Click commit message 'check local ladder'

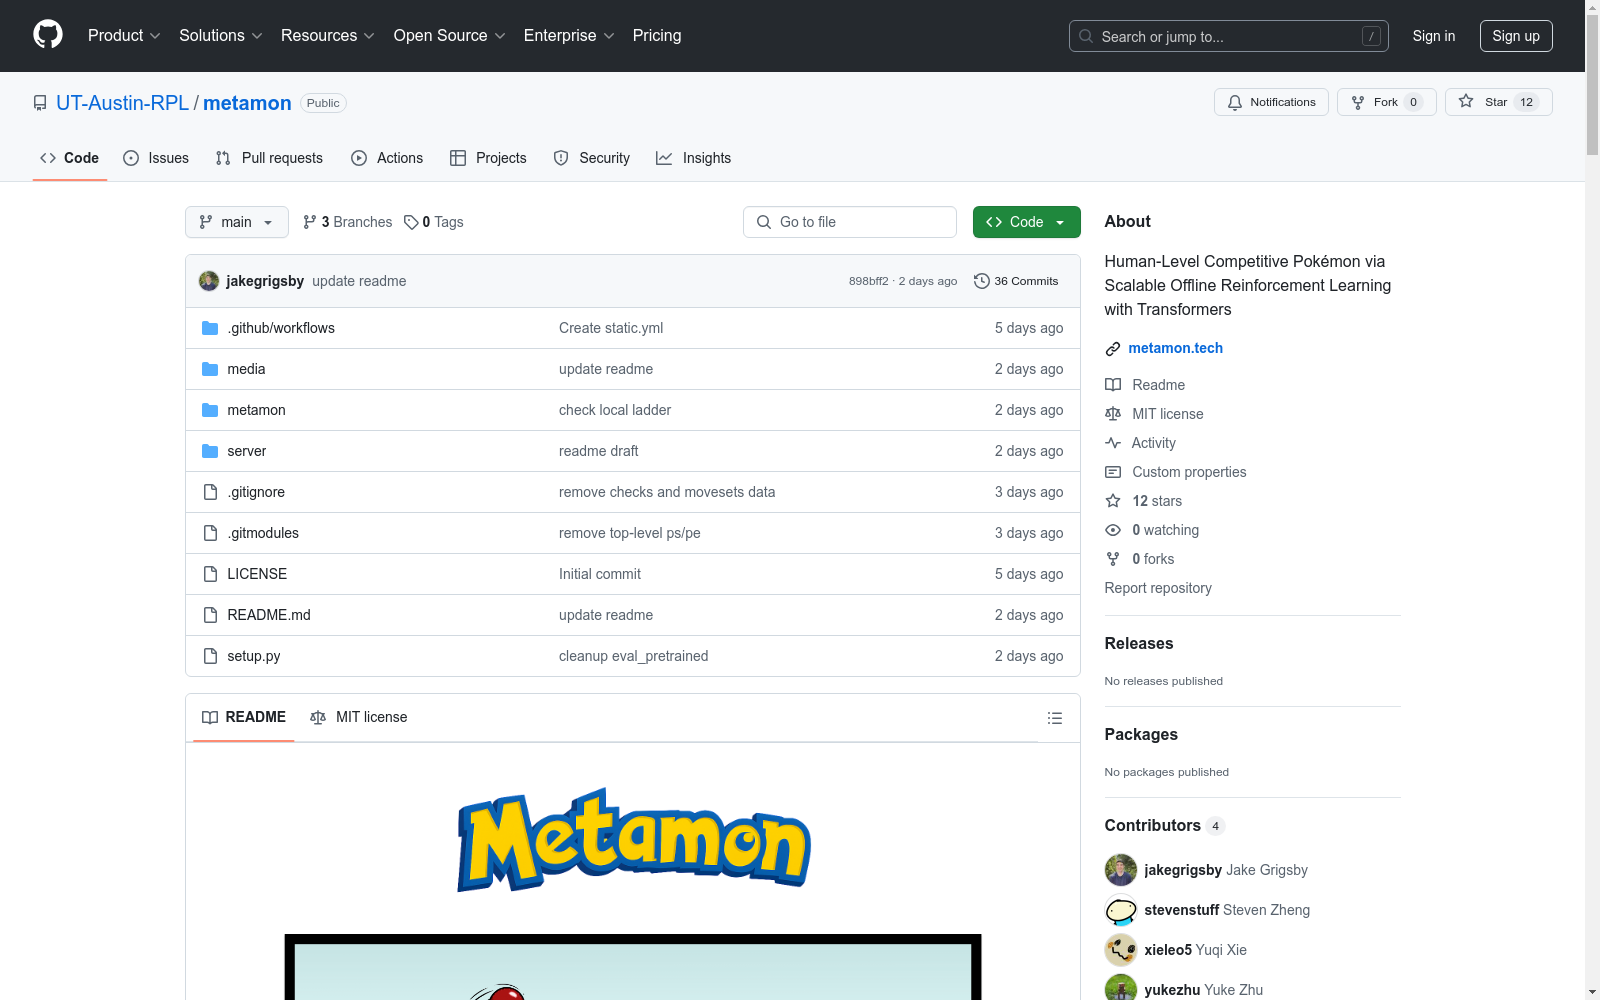click(615, 410)
